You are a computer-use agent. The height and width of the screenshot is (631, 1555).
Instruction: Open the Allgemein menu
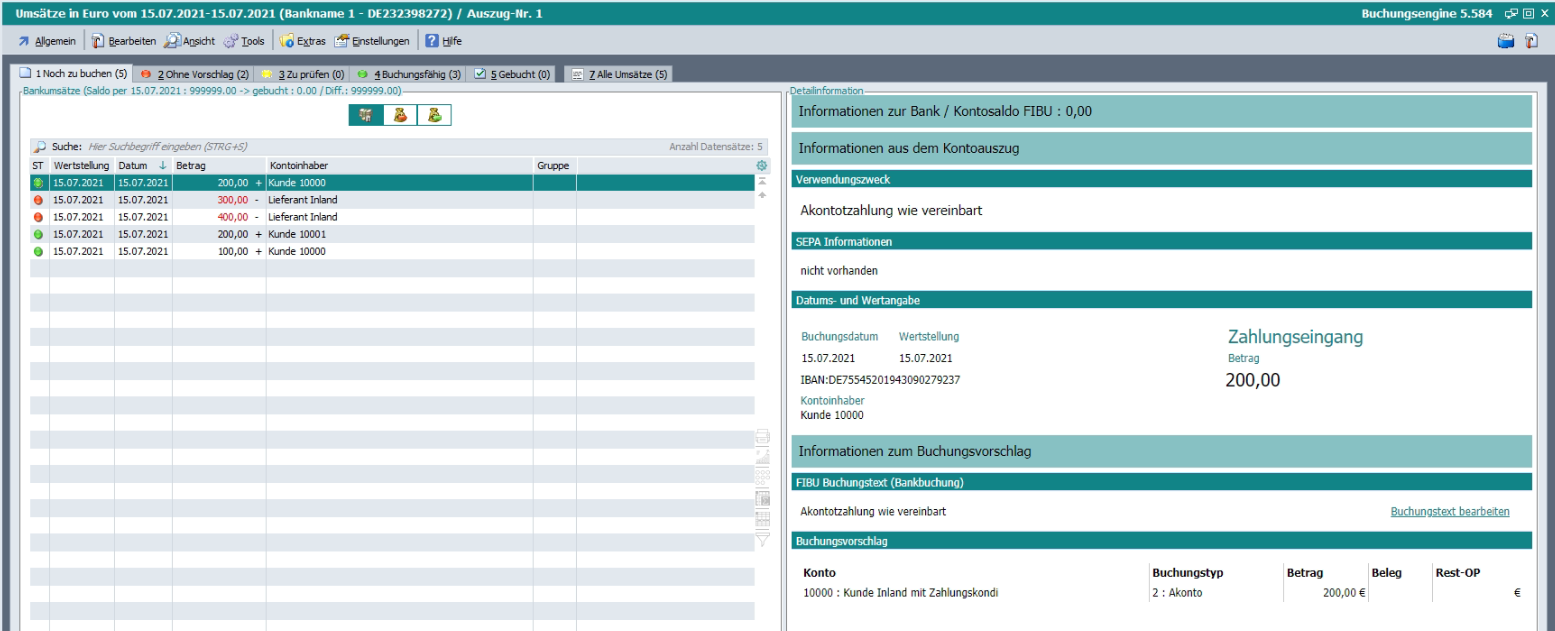(46, 41)
